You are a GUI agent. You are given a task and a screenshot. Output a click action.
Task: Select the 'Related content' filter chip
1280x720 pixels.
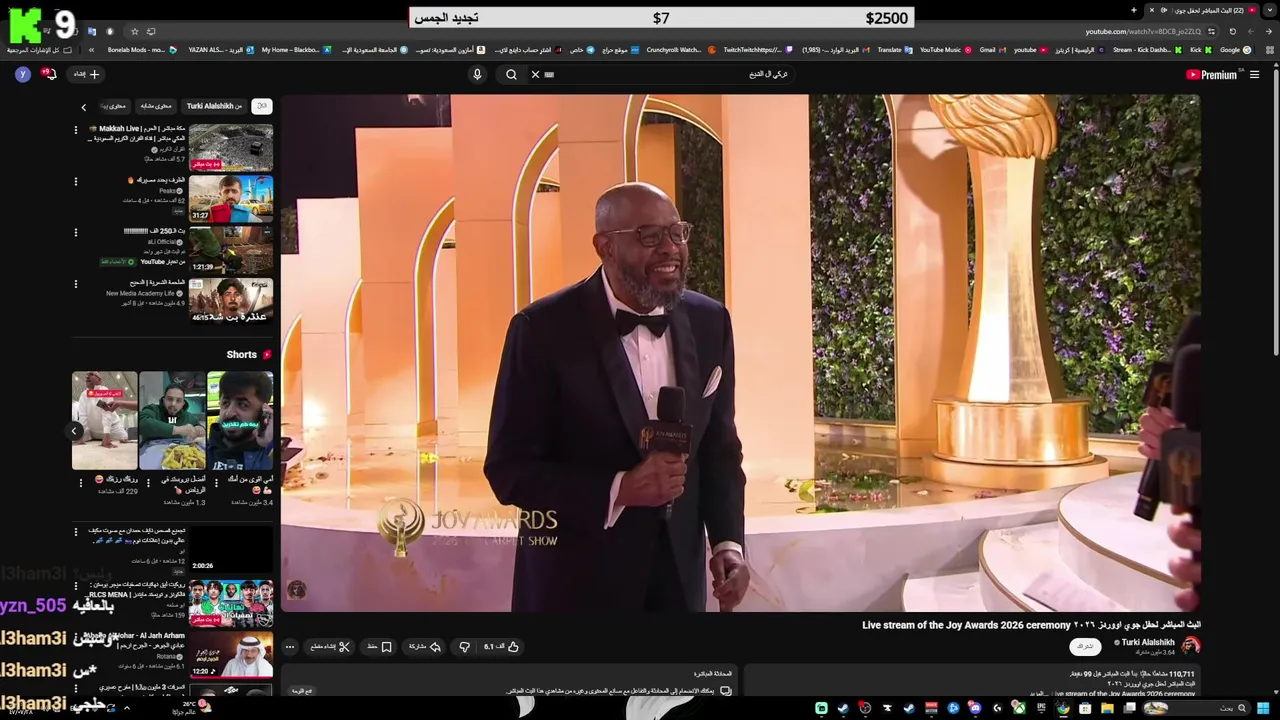point(156,106)
